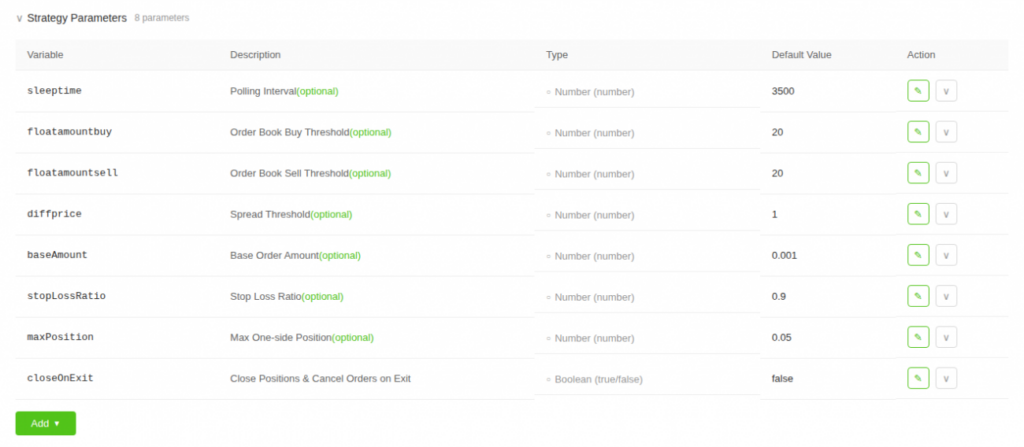Click the Default Value column header
Viewport: 1024px width, 447px height.
tap(801, 54)
